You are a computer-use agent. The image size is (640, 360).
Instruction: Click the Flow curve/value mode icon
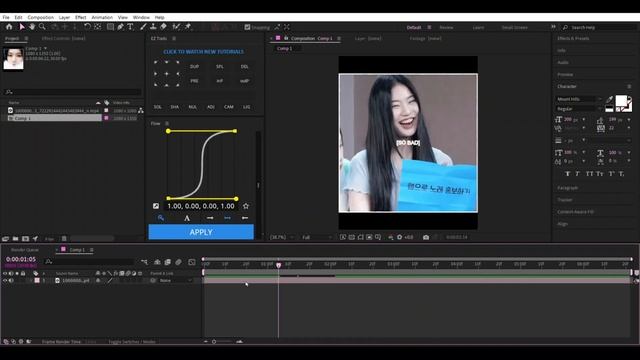point(156,206)
